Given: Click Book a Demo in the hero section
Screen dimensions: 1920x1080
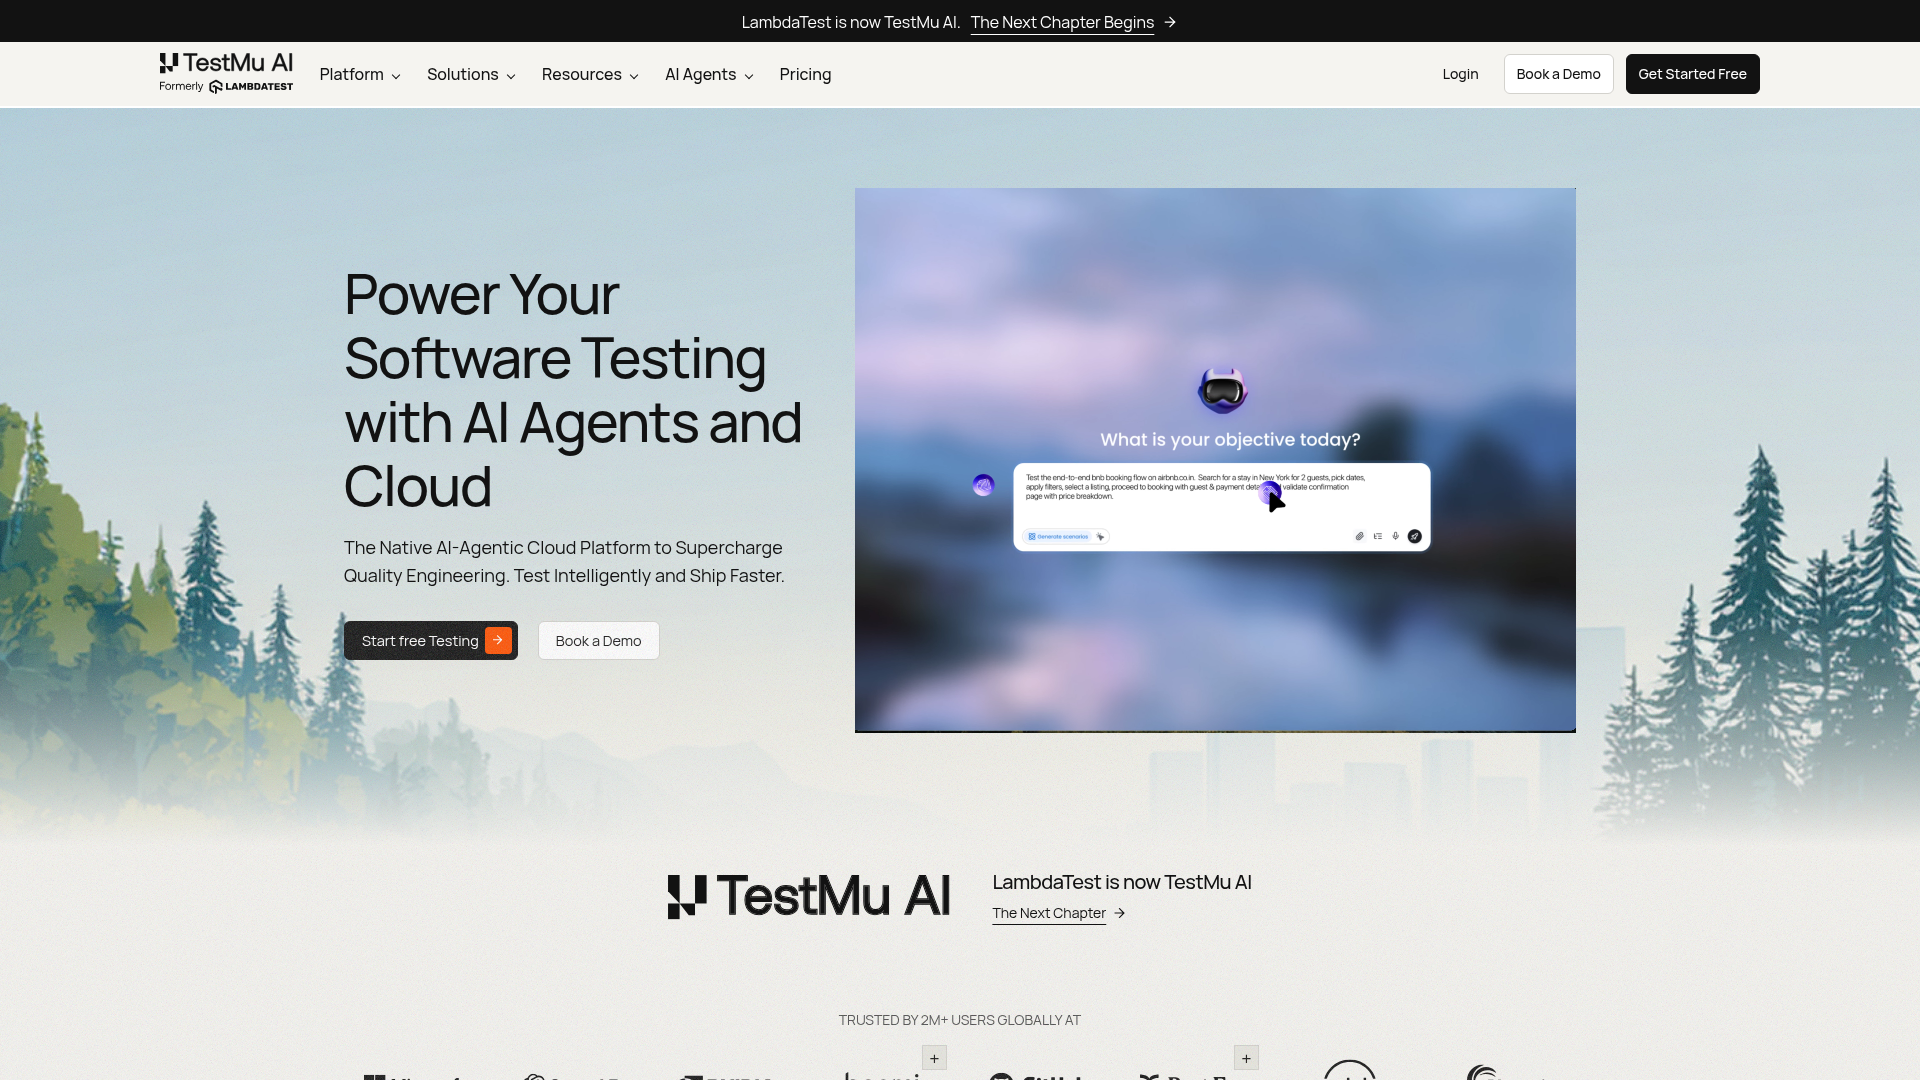Looking at the screenshot, I should [598, 641].
